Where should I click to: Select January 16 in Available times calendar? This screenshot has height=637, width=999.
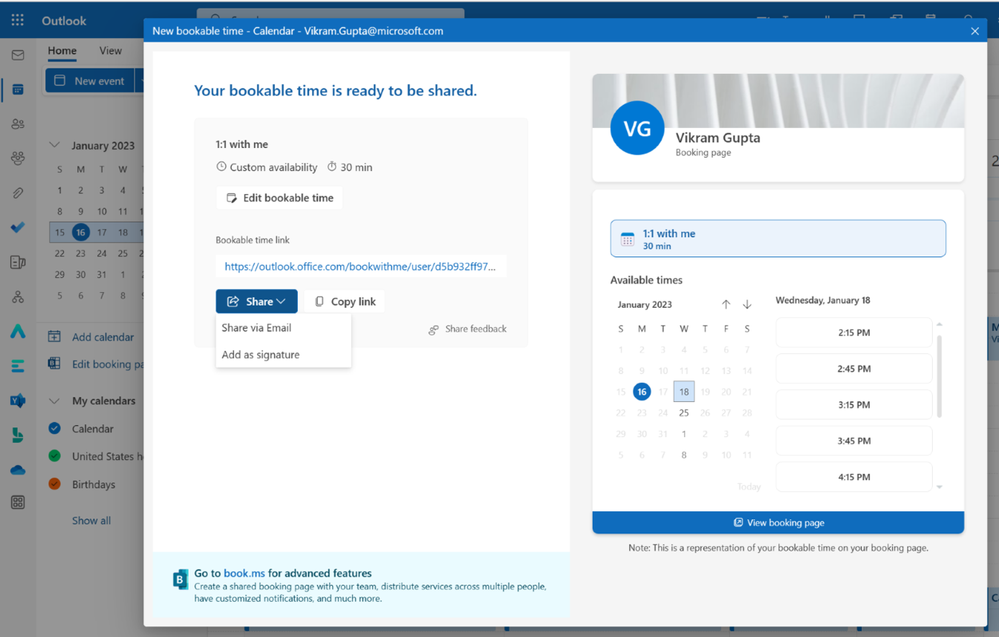(642, 392)
